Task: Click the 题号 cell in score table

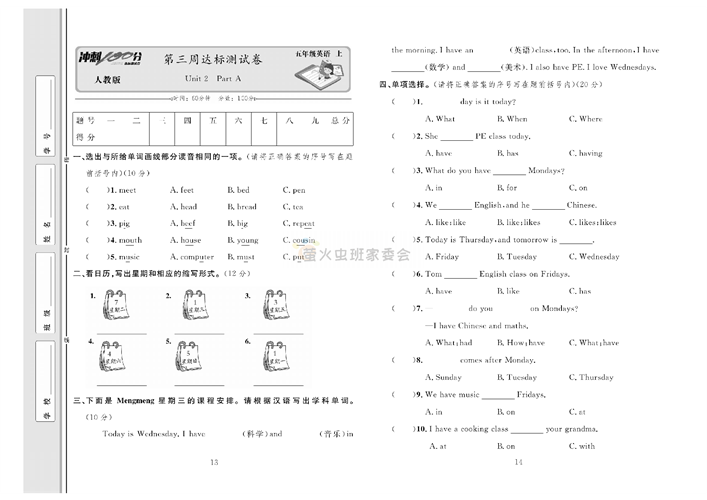Action: (x=85, y=120)
